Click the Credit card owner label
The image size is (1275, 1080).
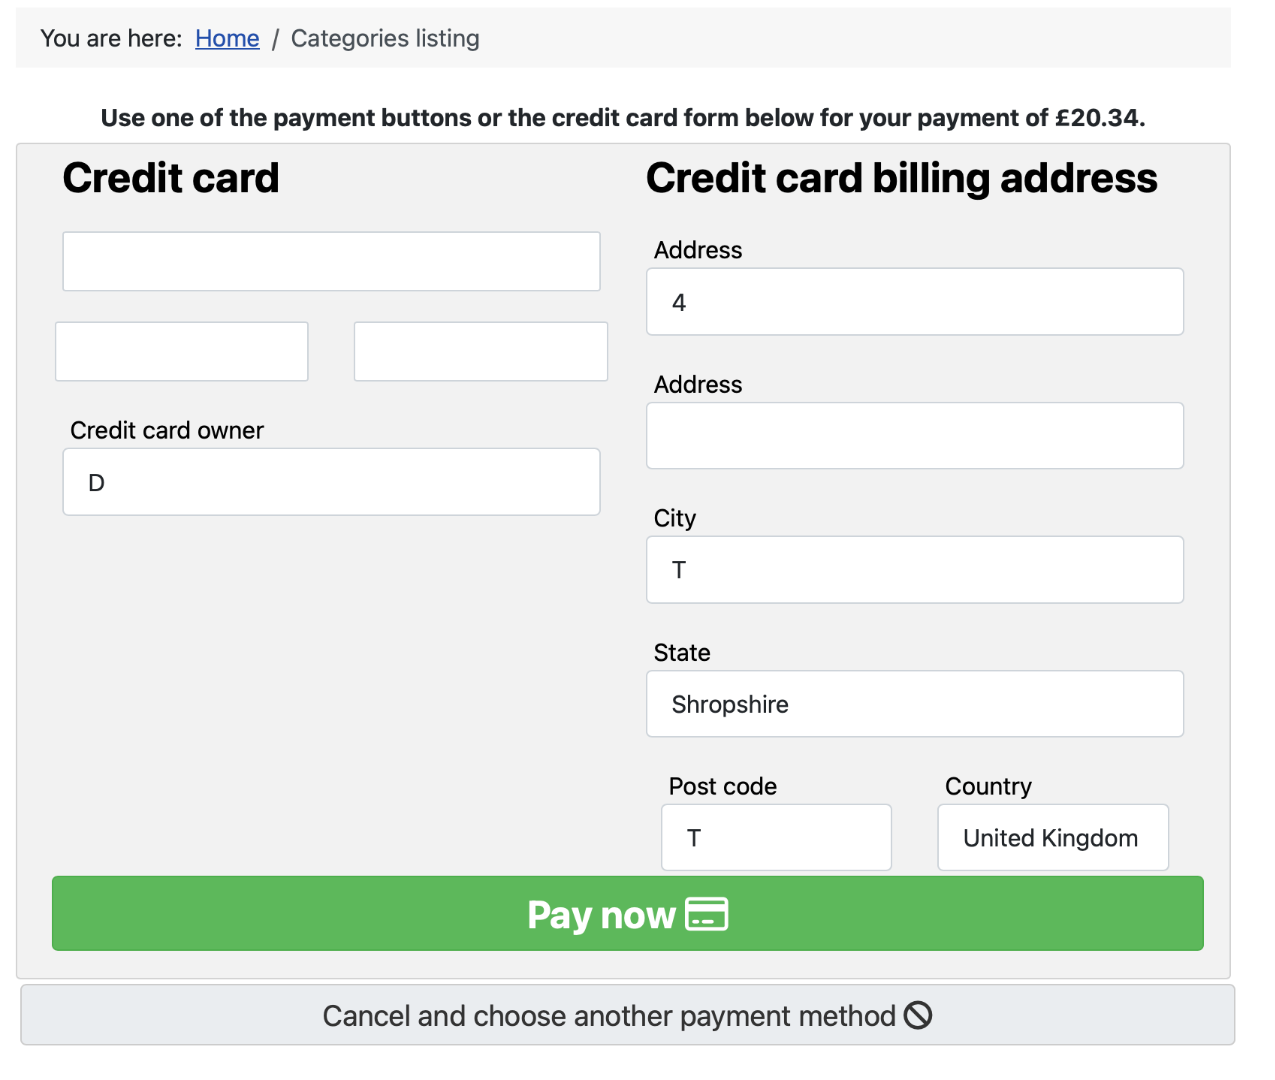coord(167,430)
